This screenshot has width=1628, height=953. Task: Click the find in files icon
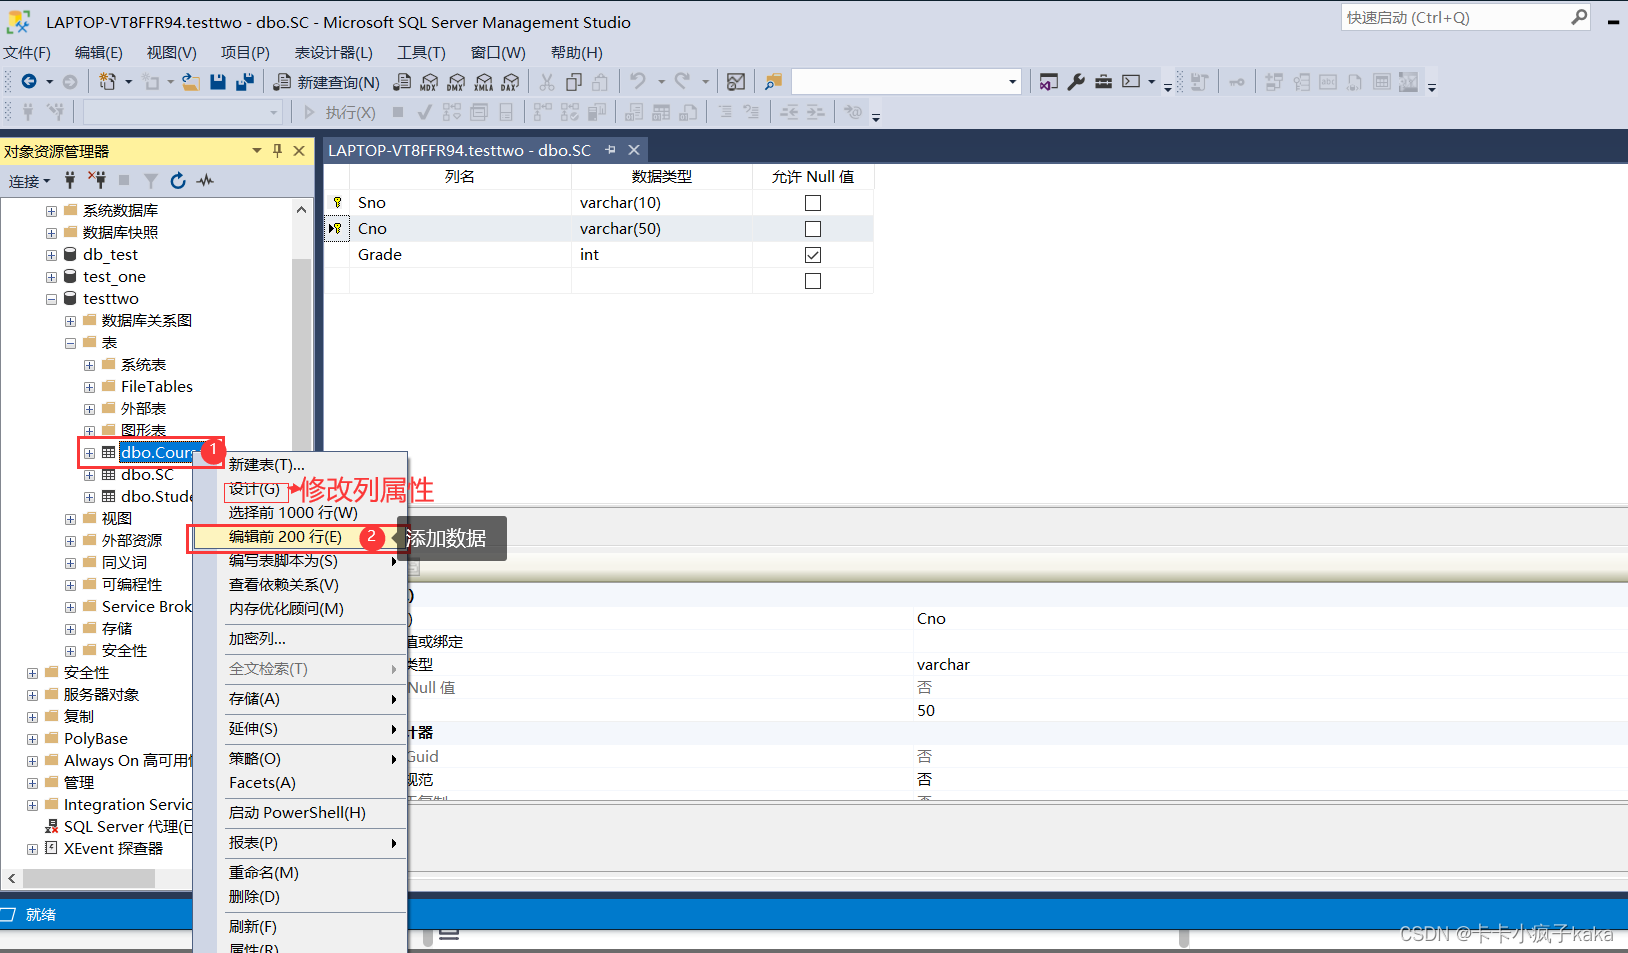tap(773, 82)
